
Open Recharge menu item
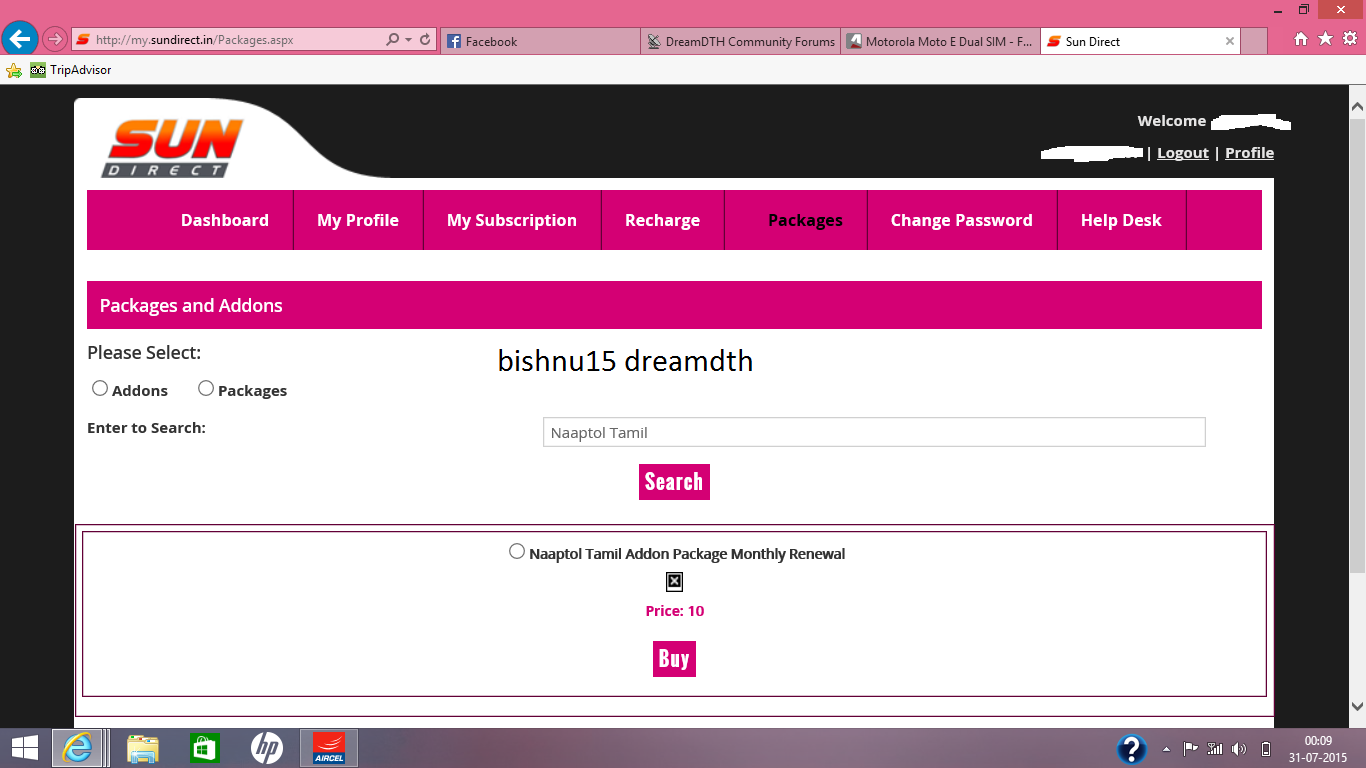[662, 220]
